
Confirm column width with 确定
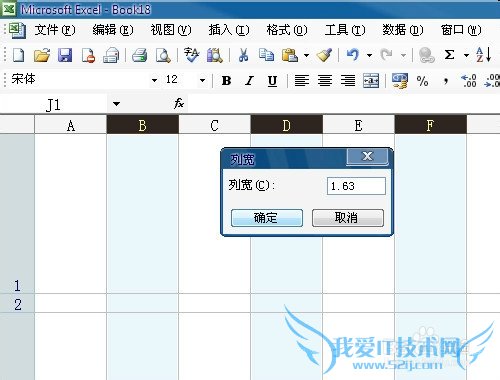267,218
